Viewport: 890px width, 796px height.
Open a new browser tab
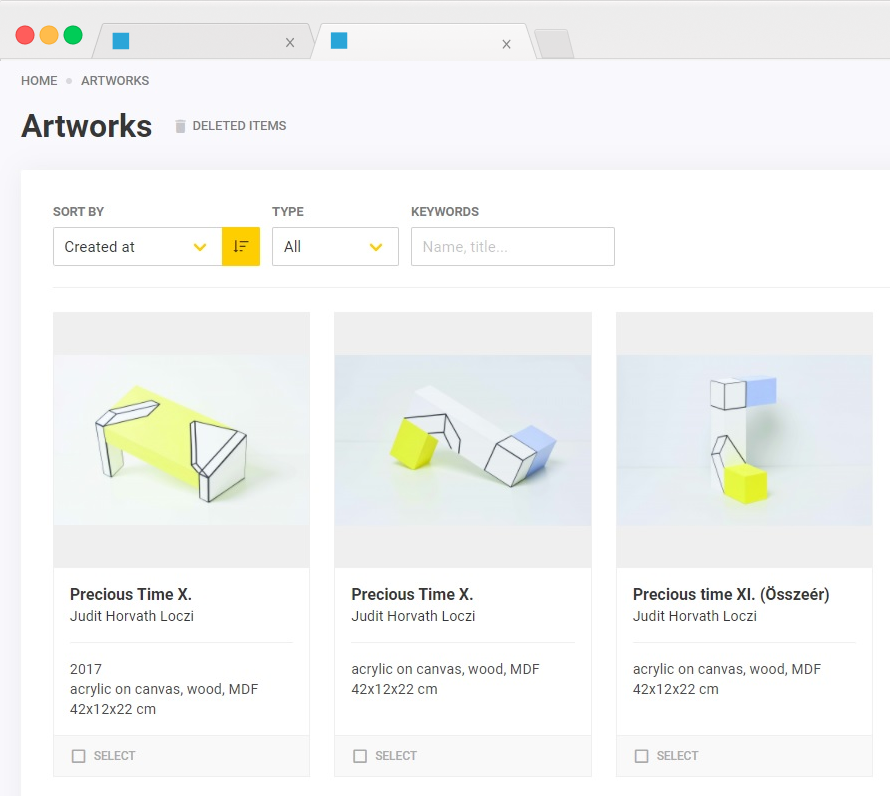coord(553,43)
